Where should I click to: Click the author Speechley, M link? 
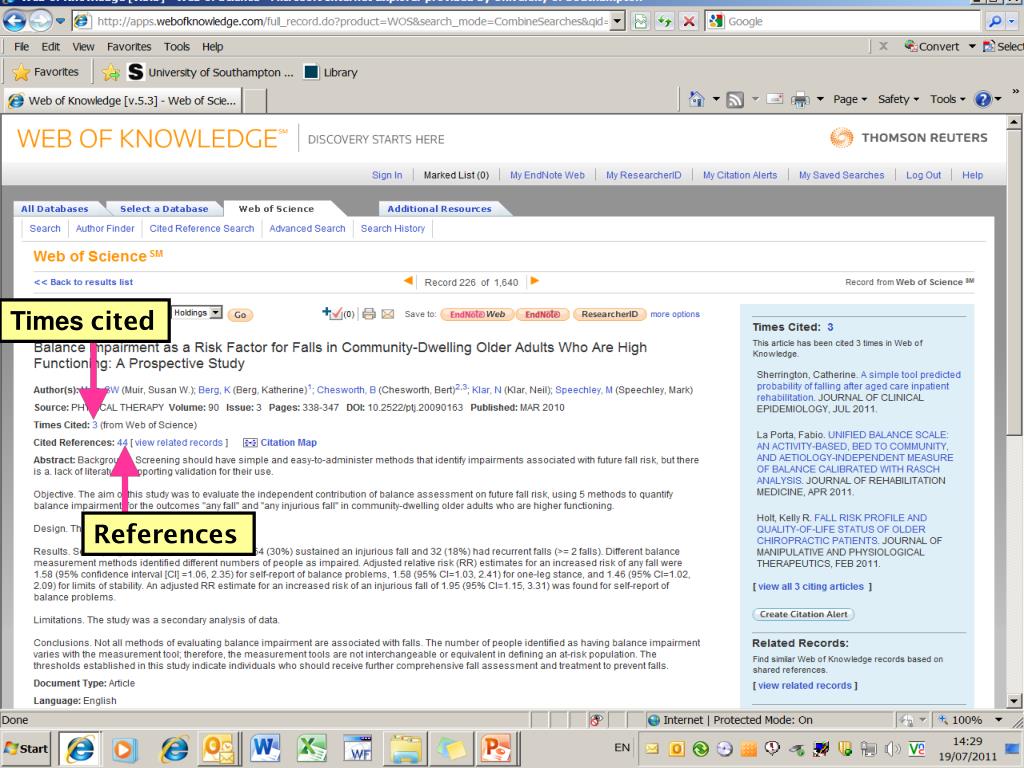584,390
